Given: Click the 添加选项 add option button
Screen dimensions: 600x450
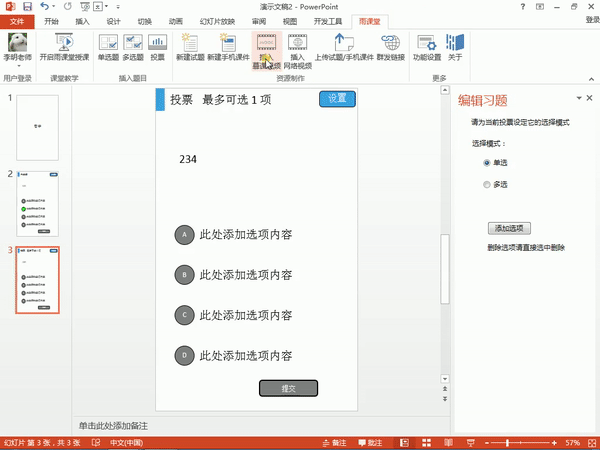Looking at the screenshot, I should coord(509,228).
